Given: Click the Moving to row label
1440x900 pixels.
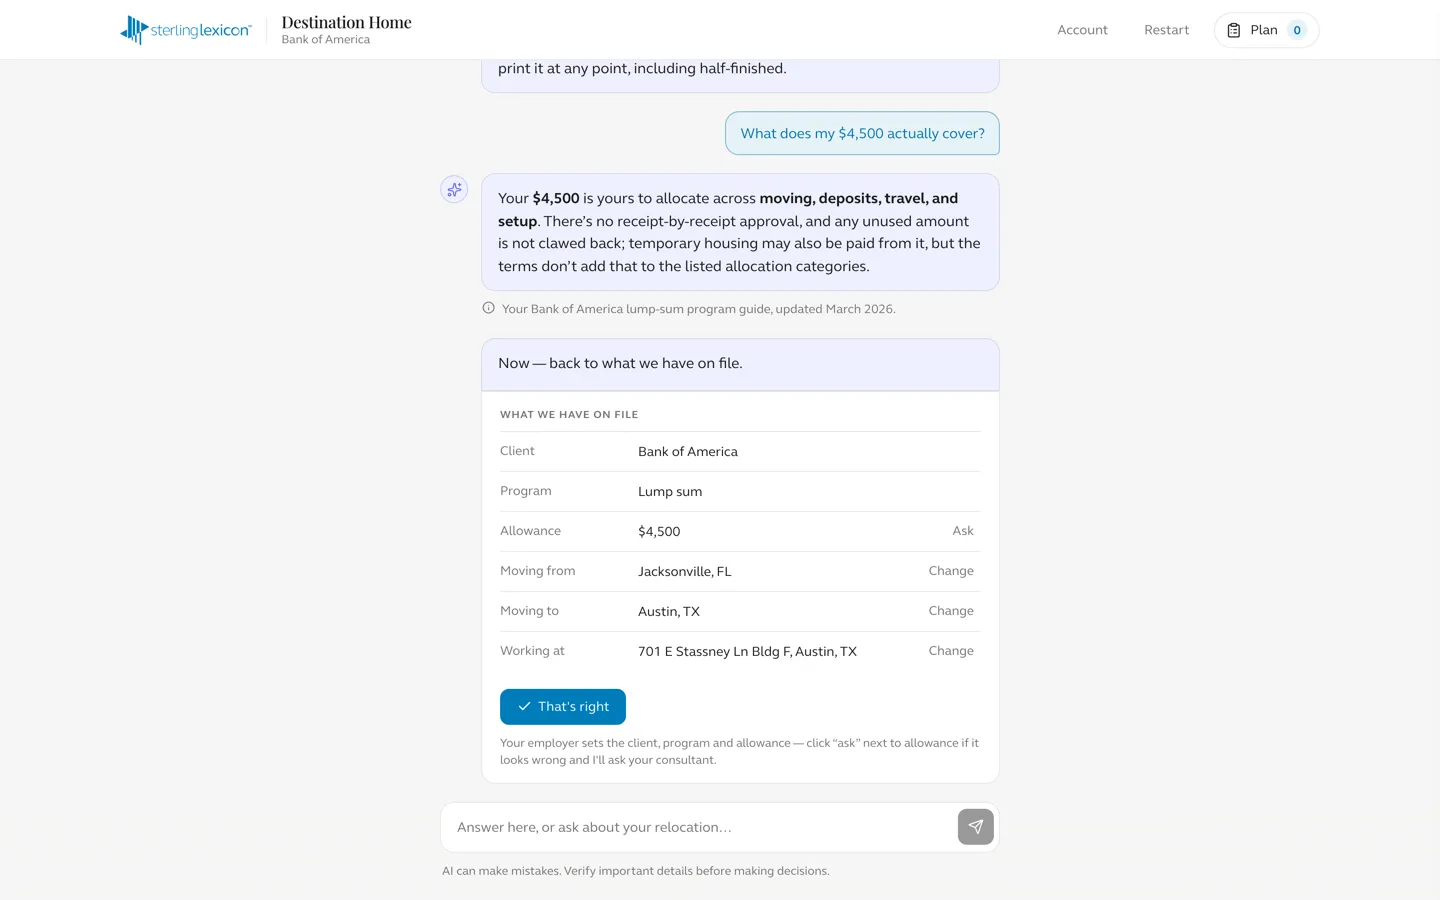Looking at the screenshot, I should pyautogui.click(x=529, y=611).
